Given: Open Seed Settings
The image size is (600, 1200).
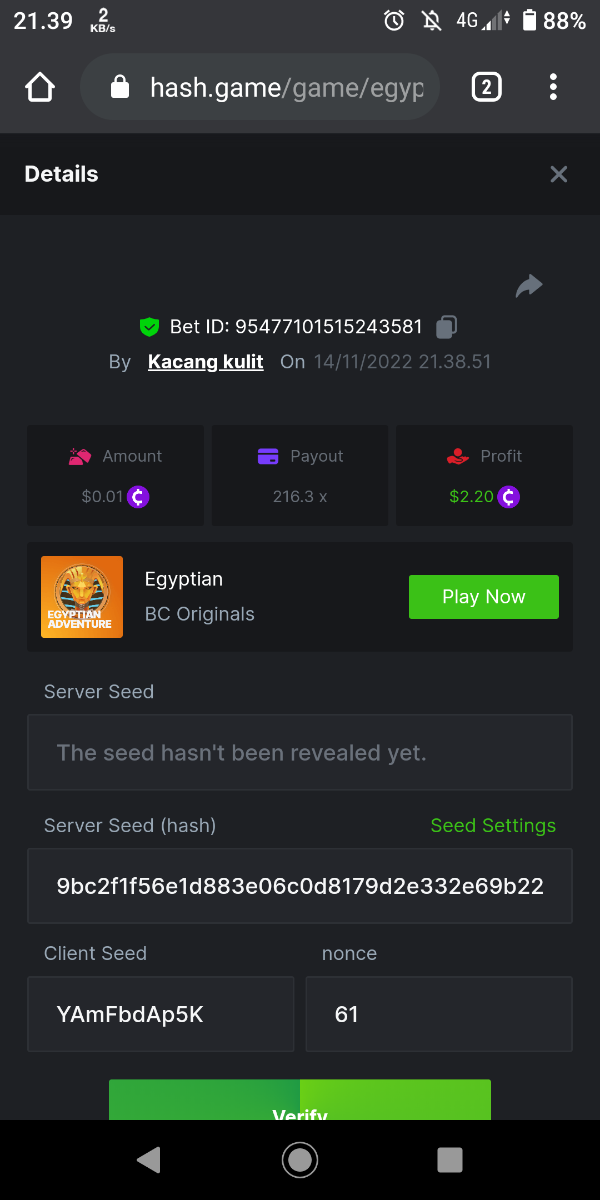Looking at the screenshot, I should (492, 825).
